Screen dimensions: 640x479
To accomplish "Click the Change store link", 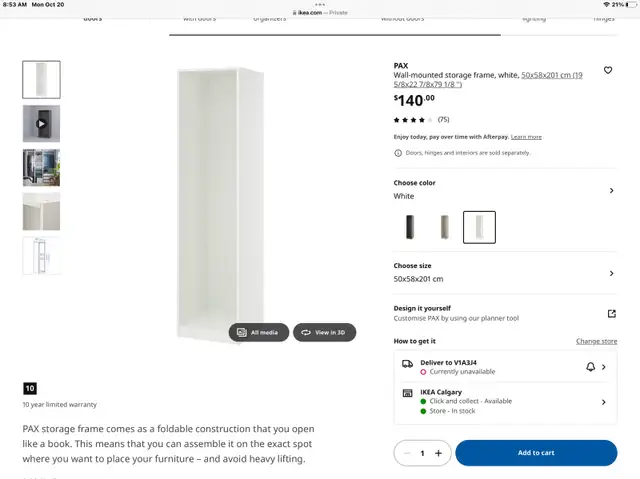I will pos(596,341).
